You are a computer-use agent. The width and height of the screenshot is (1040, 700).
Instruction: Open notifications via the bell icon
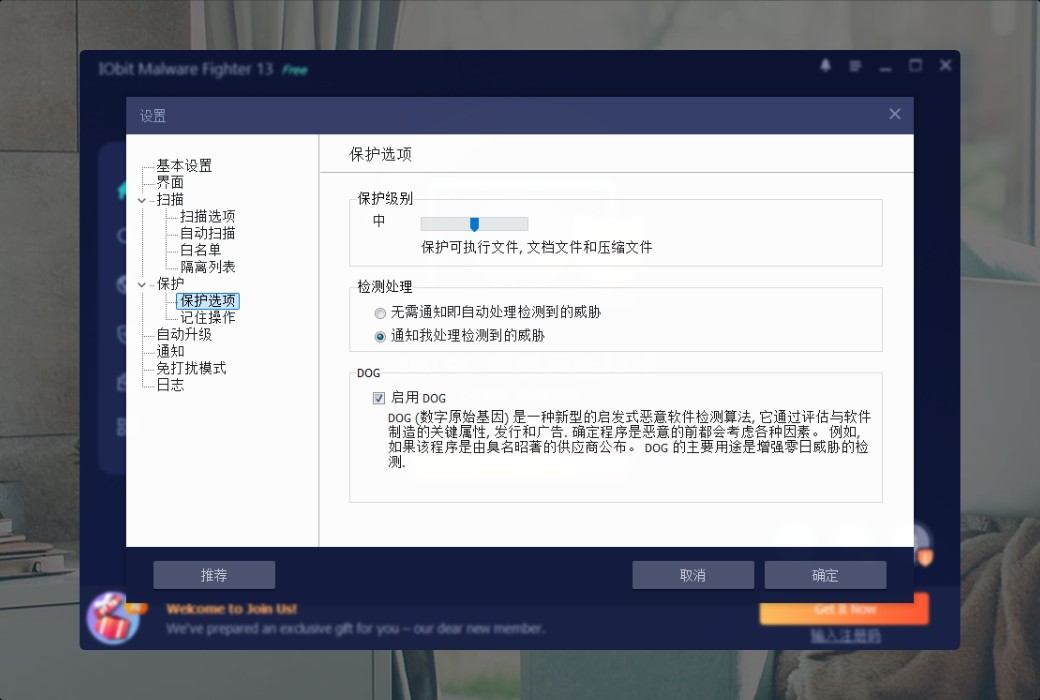824,65
